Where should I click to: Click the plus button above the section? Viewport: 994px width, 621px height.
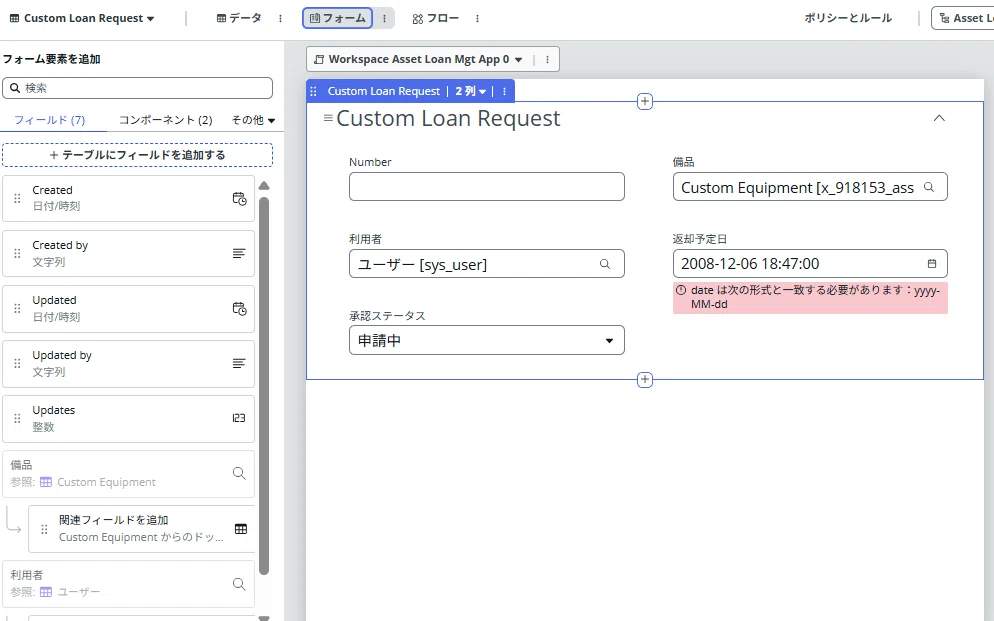coord(645,101)
